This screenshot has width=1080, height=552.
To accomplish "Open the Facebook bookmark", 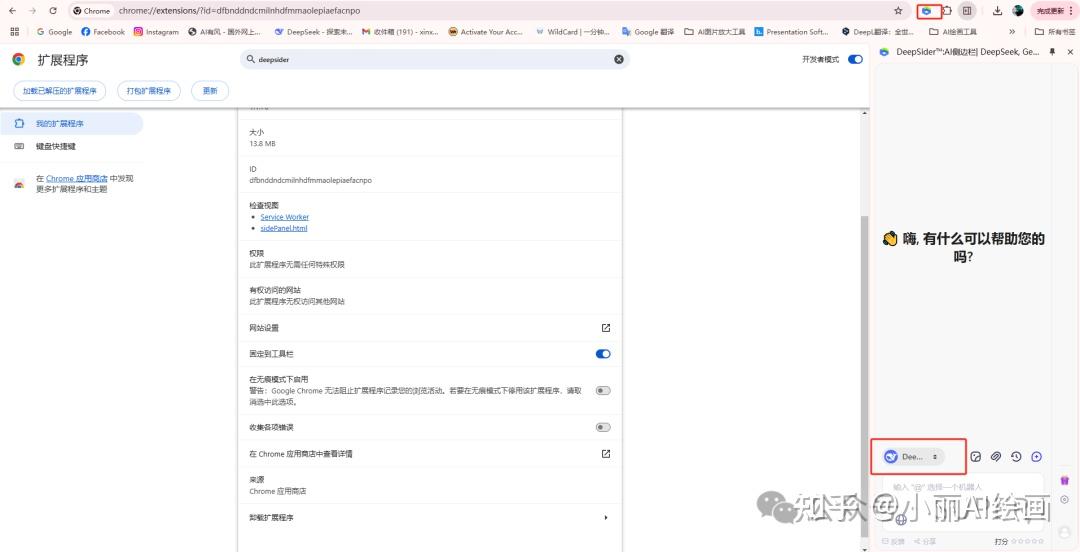I will pos(103,32).
